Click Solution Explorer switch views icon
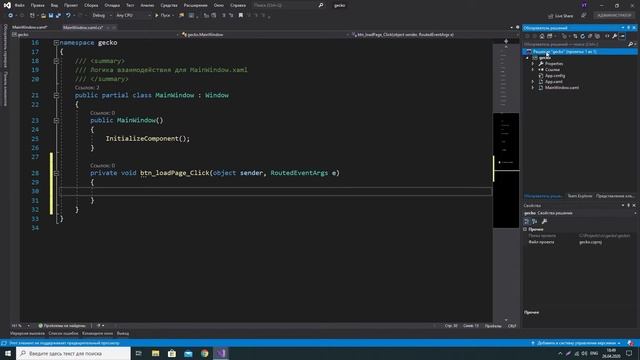 549,36
